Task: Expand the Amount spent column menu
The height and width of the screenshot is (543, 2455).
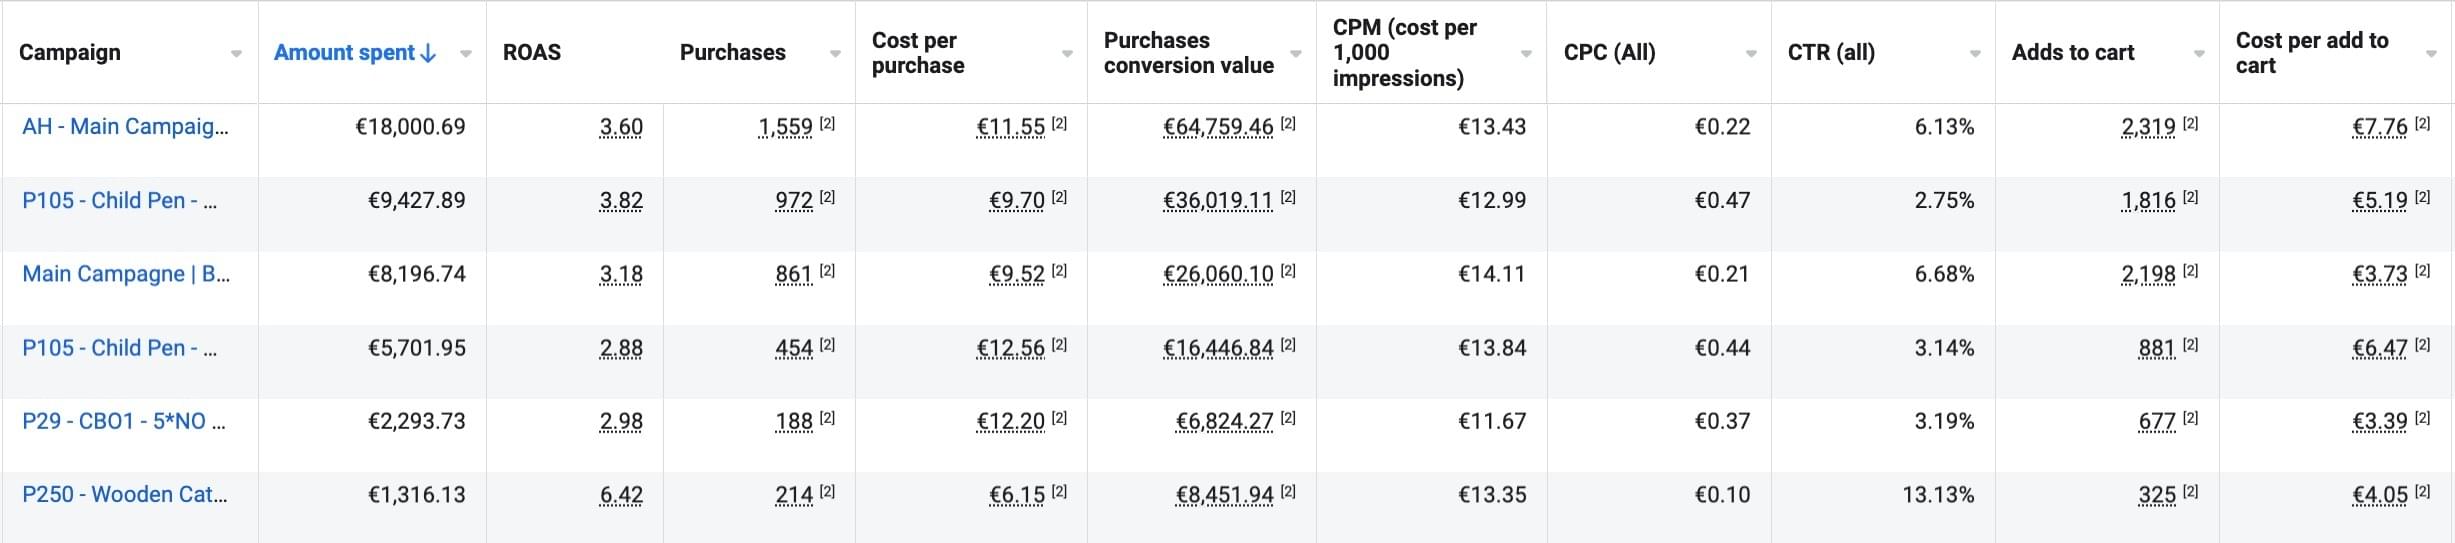Action: (x=466, y=54)
